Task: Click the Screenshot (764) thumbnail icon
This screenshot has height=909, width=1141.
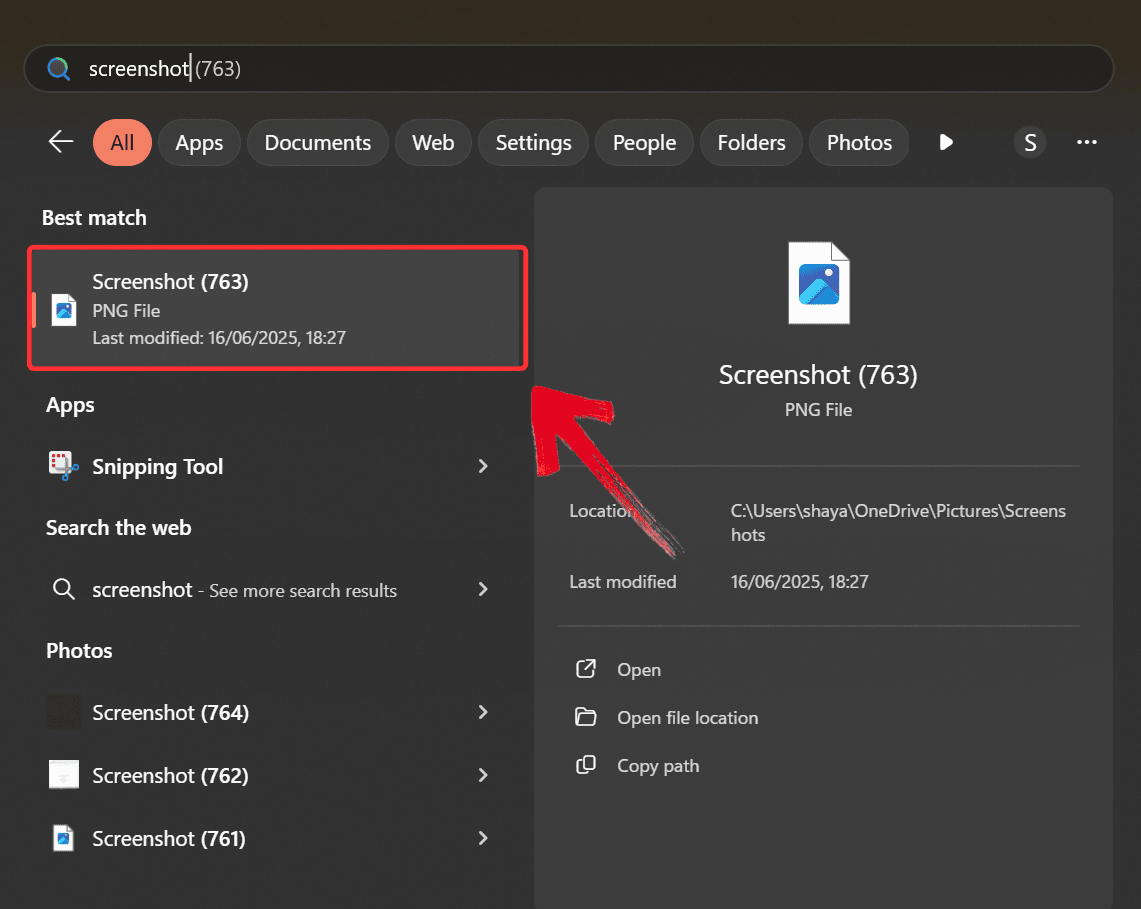Action: [64, 712]
